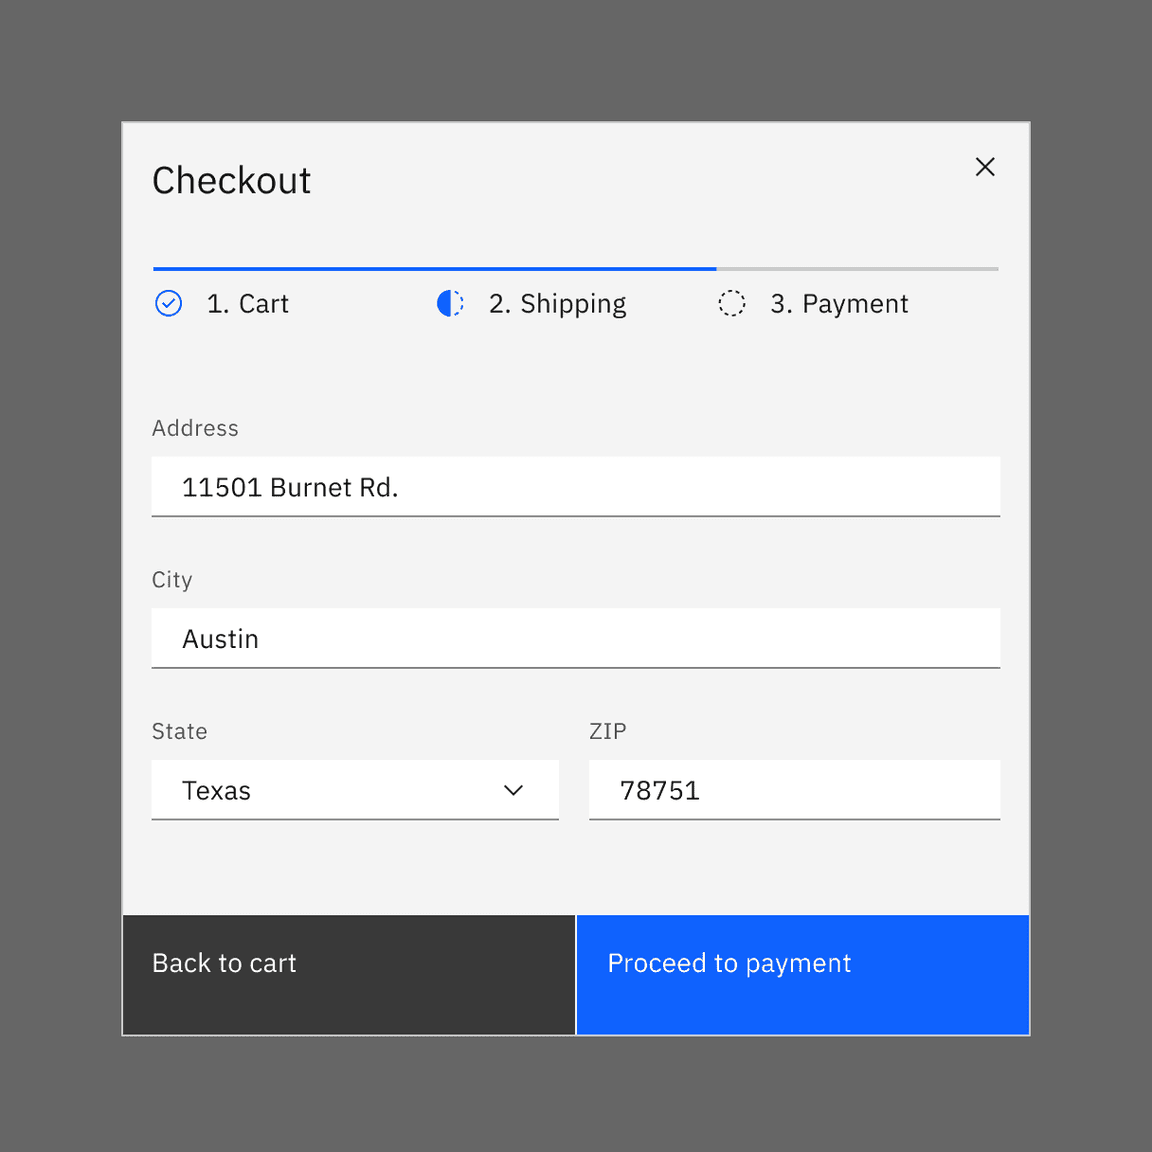
Task: Click the City field showing Austin
Action: point(576,638)
